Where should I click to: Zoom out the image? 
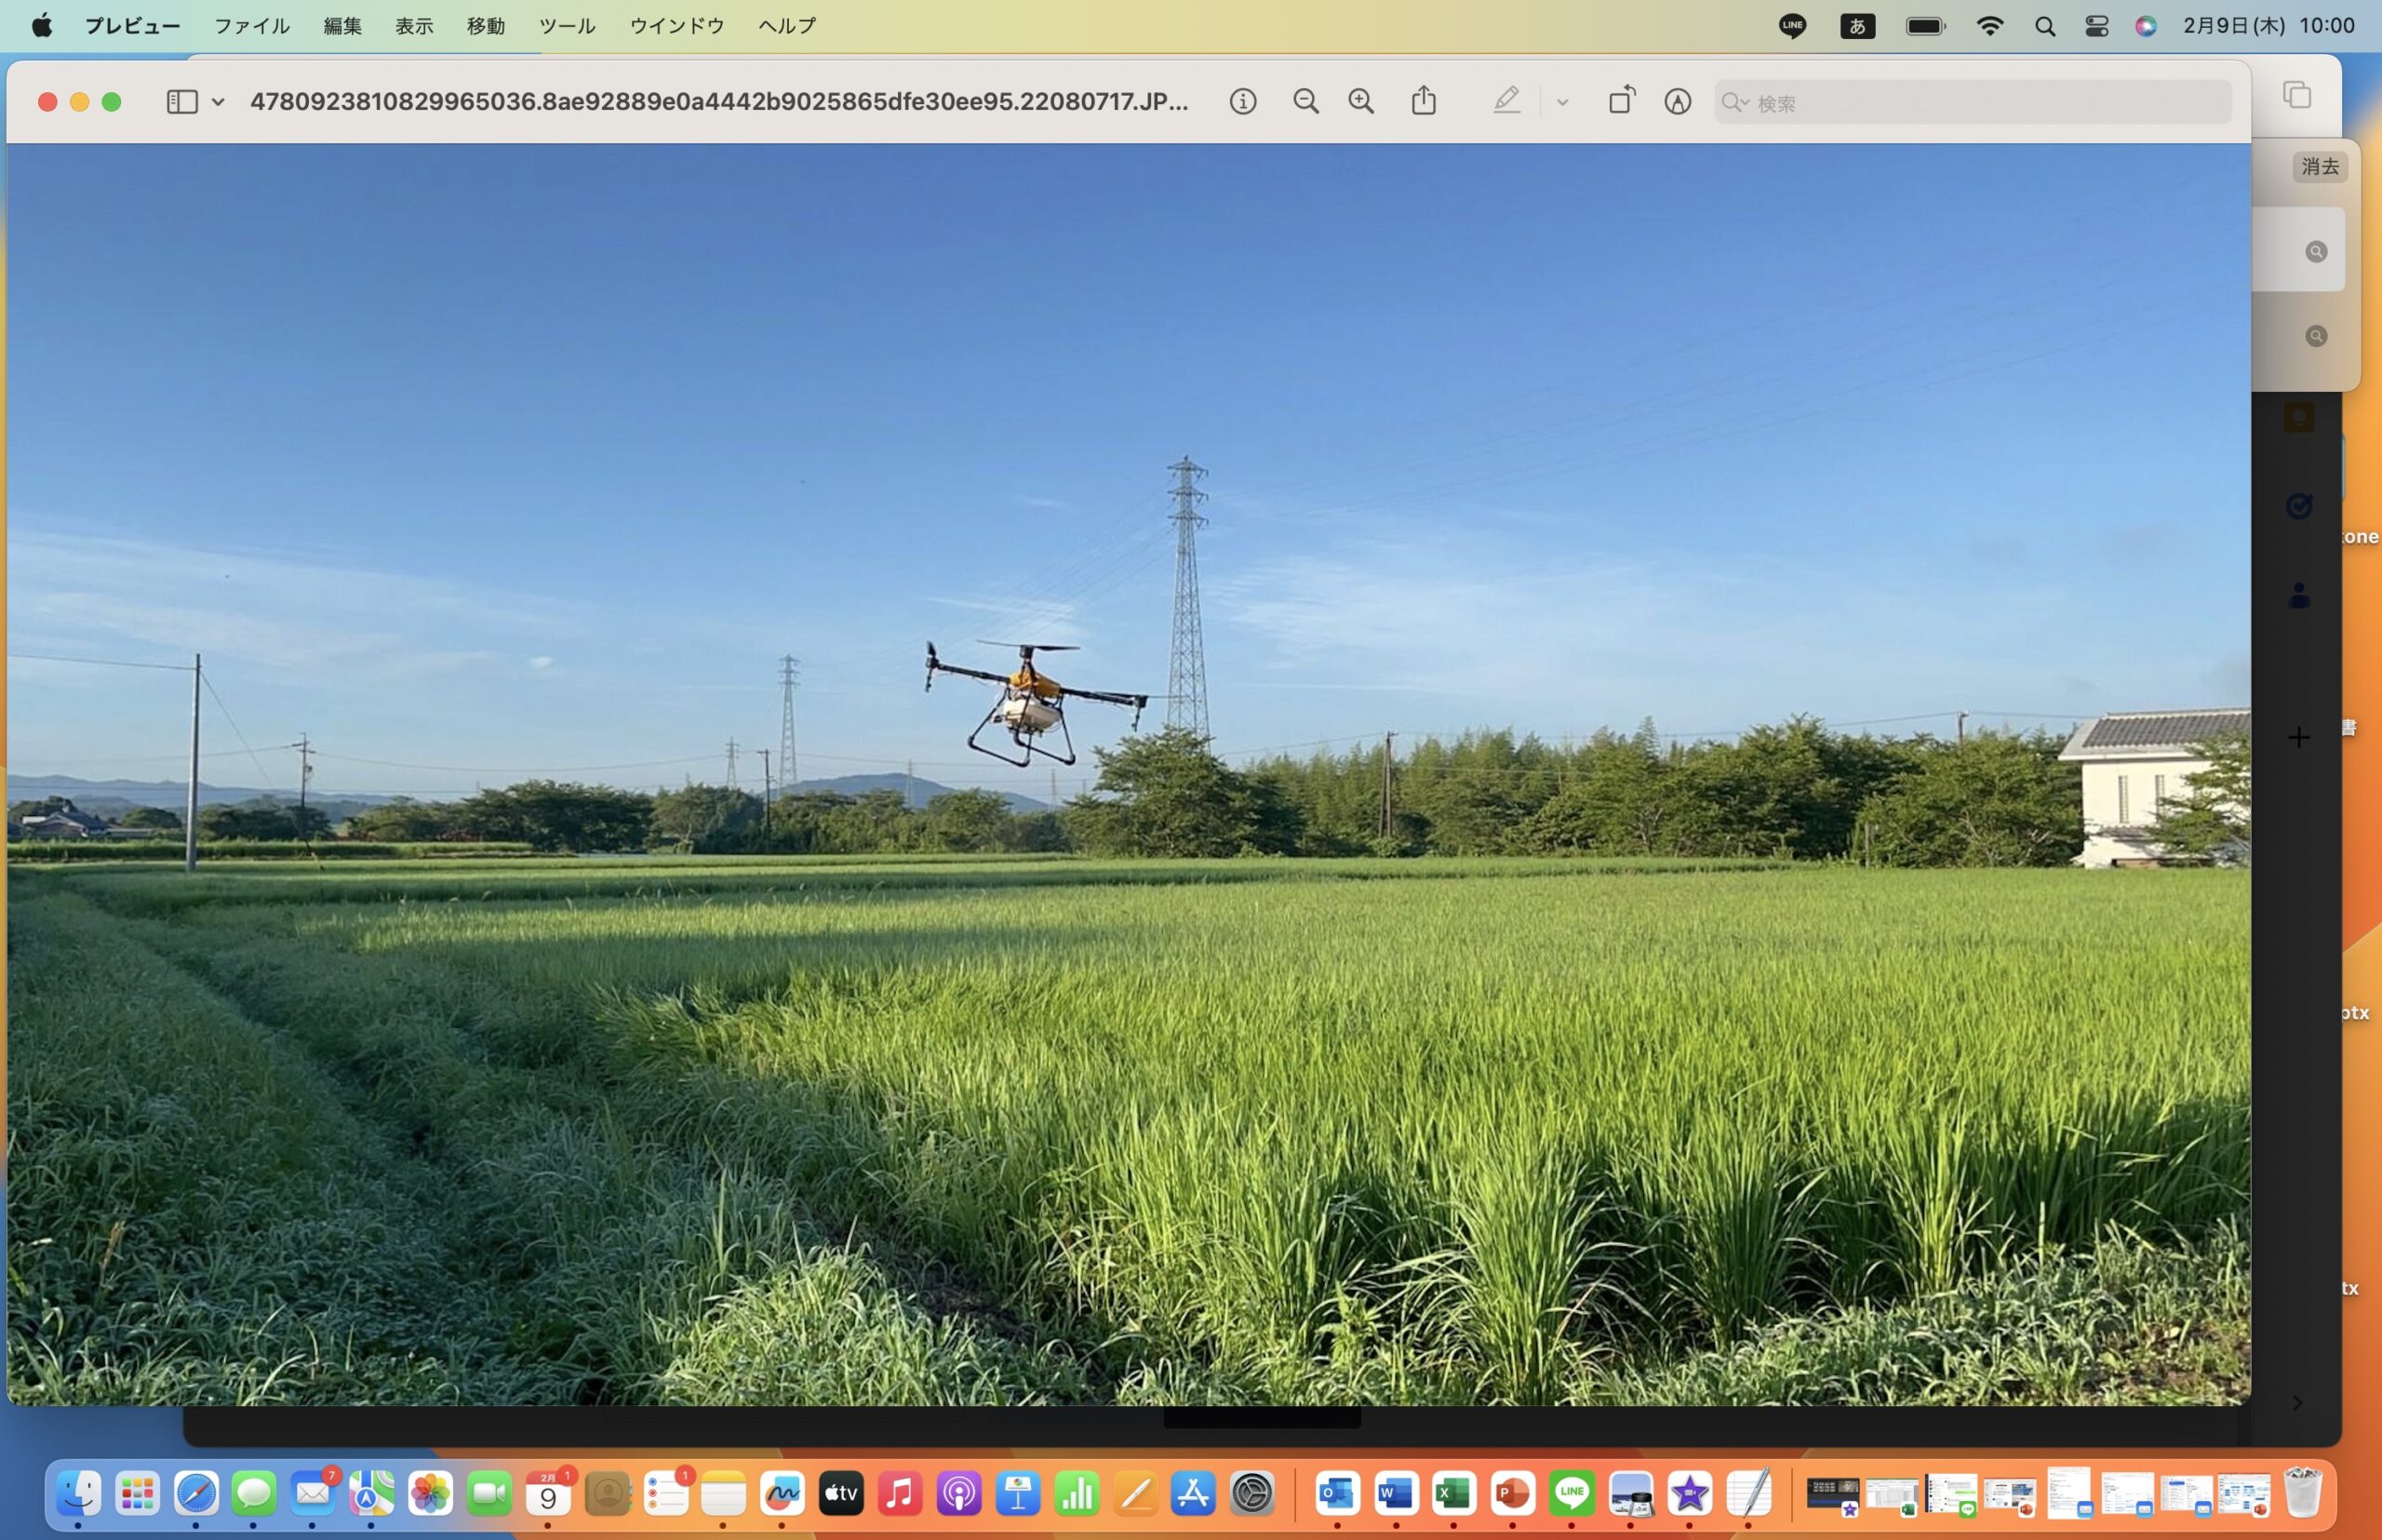(1305, 102)
